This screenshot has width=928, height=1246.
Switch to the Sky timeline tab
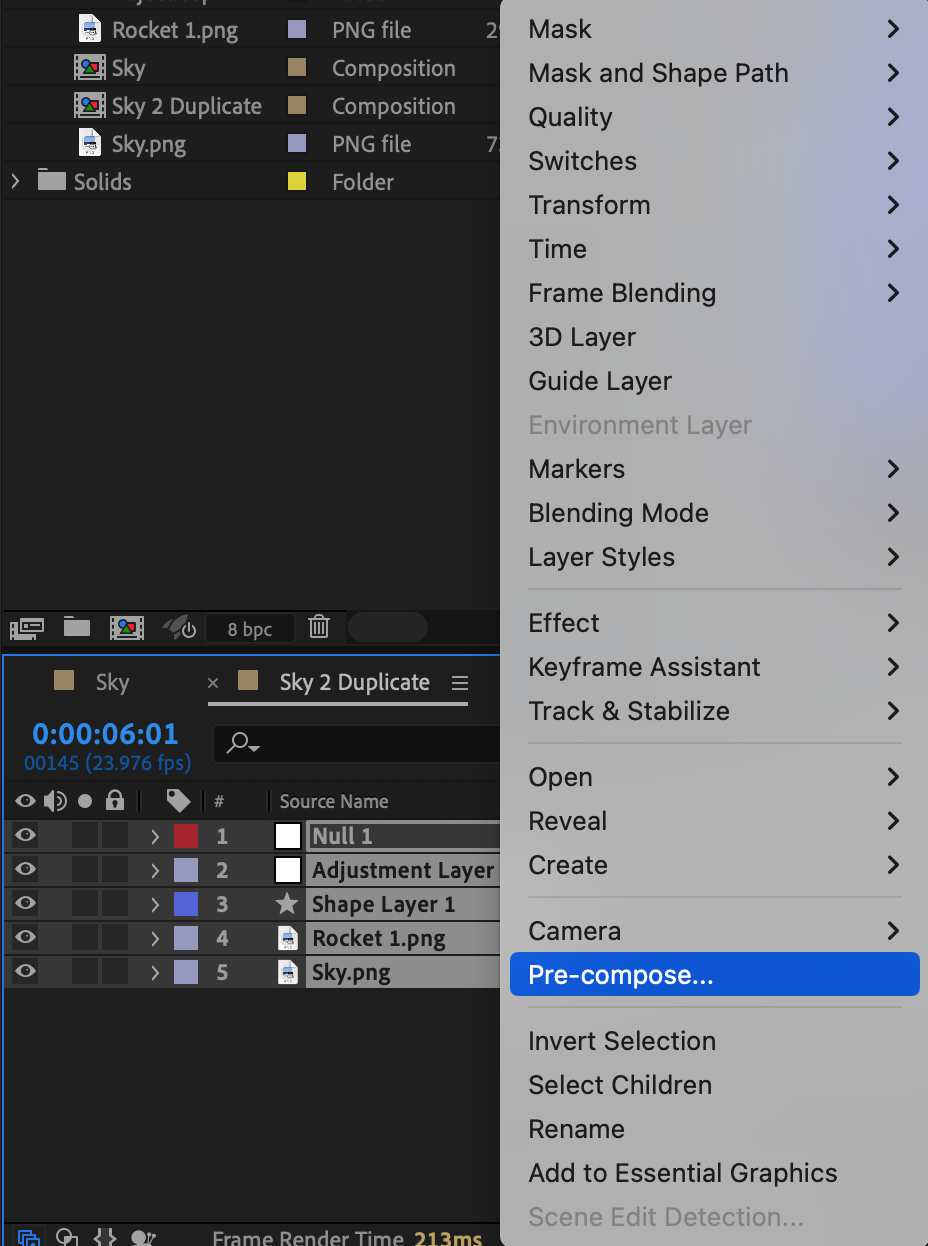coord(111,683)
